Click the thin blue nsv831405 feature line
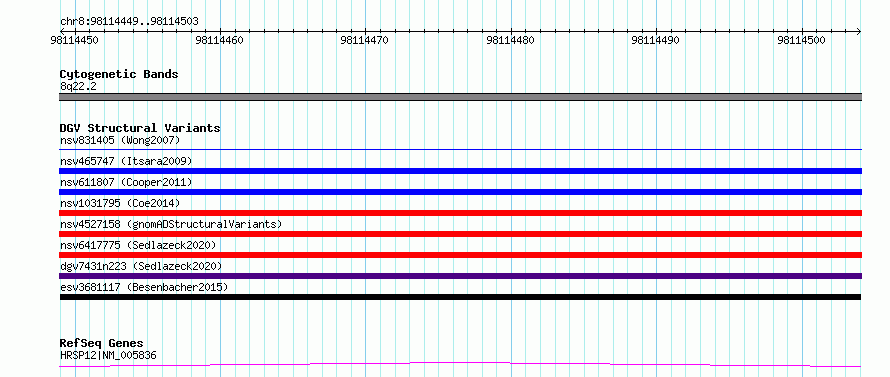The image size is (890, 377). point(460,150)
